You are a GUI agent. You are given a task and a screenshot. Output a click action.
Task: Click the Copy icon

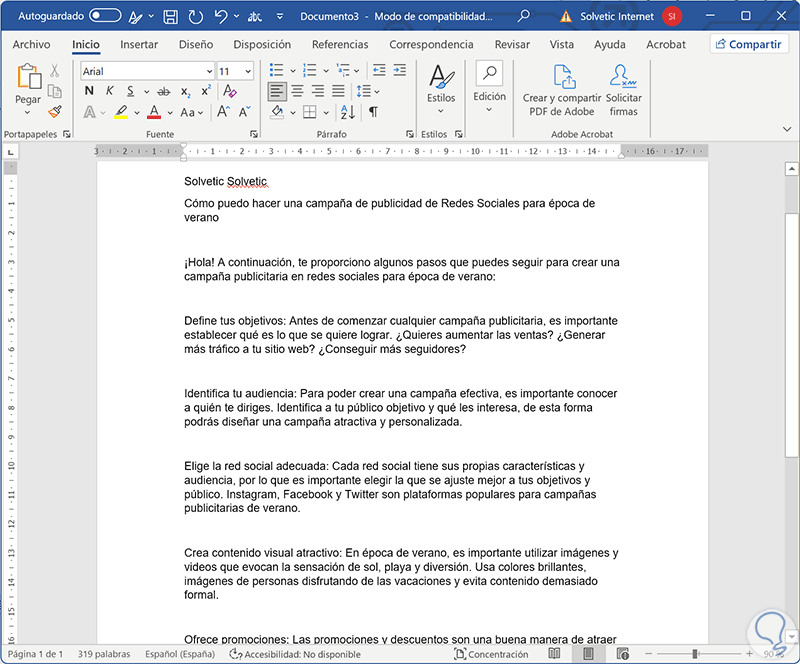[55, 91]
